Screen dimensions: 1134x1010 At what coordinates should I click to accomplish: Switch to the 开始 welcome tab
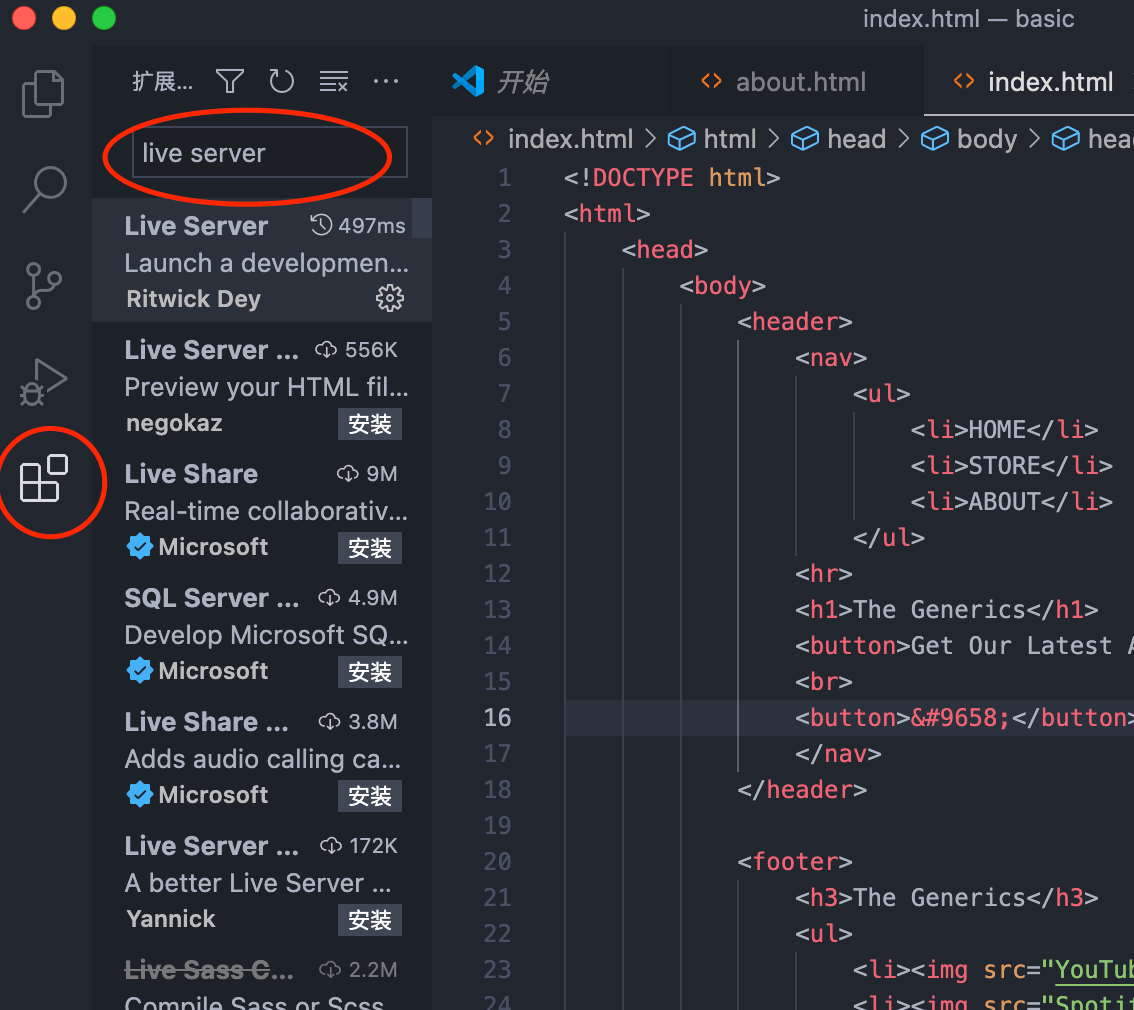524,81
